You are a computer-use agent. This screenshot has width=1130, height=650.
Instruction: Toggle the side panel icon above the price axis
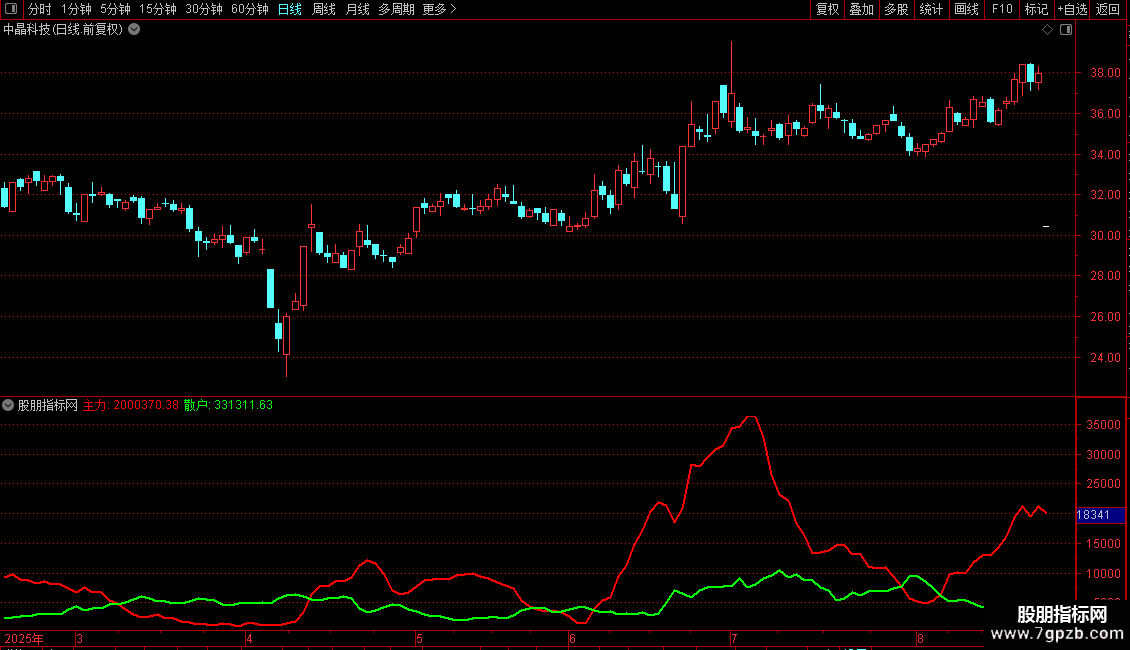tap(1066, 30)
